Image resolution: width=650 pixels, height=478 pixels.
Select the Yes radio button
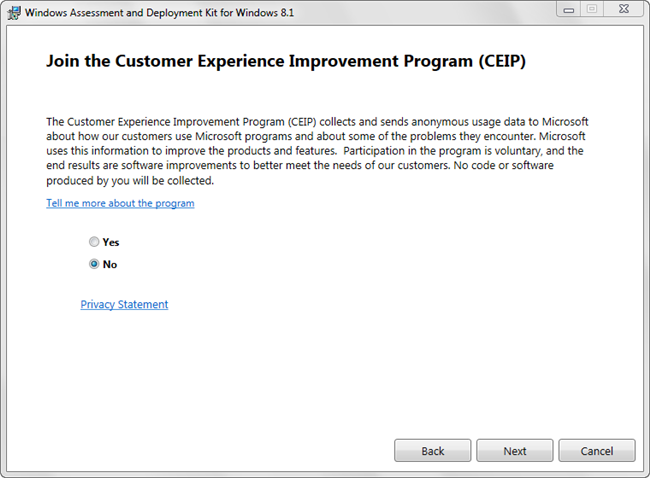[x=94, y=242]
